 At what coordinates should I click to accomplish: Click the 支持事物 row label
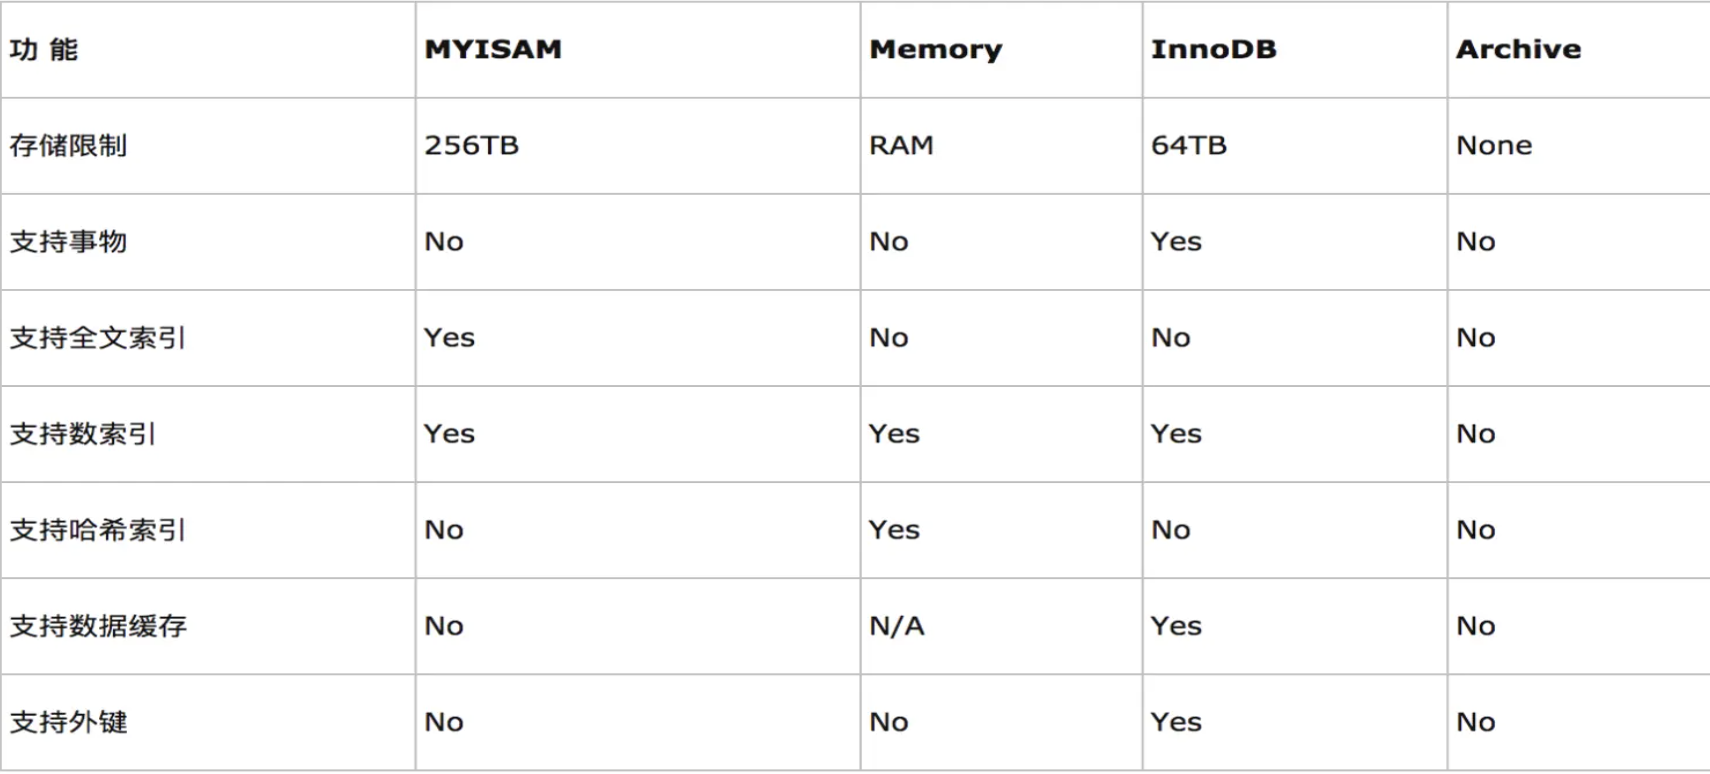68,242
